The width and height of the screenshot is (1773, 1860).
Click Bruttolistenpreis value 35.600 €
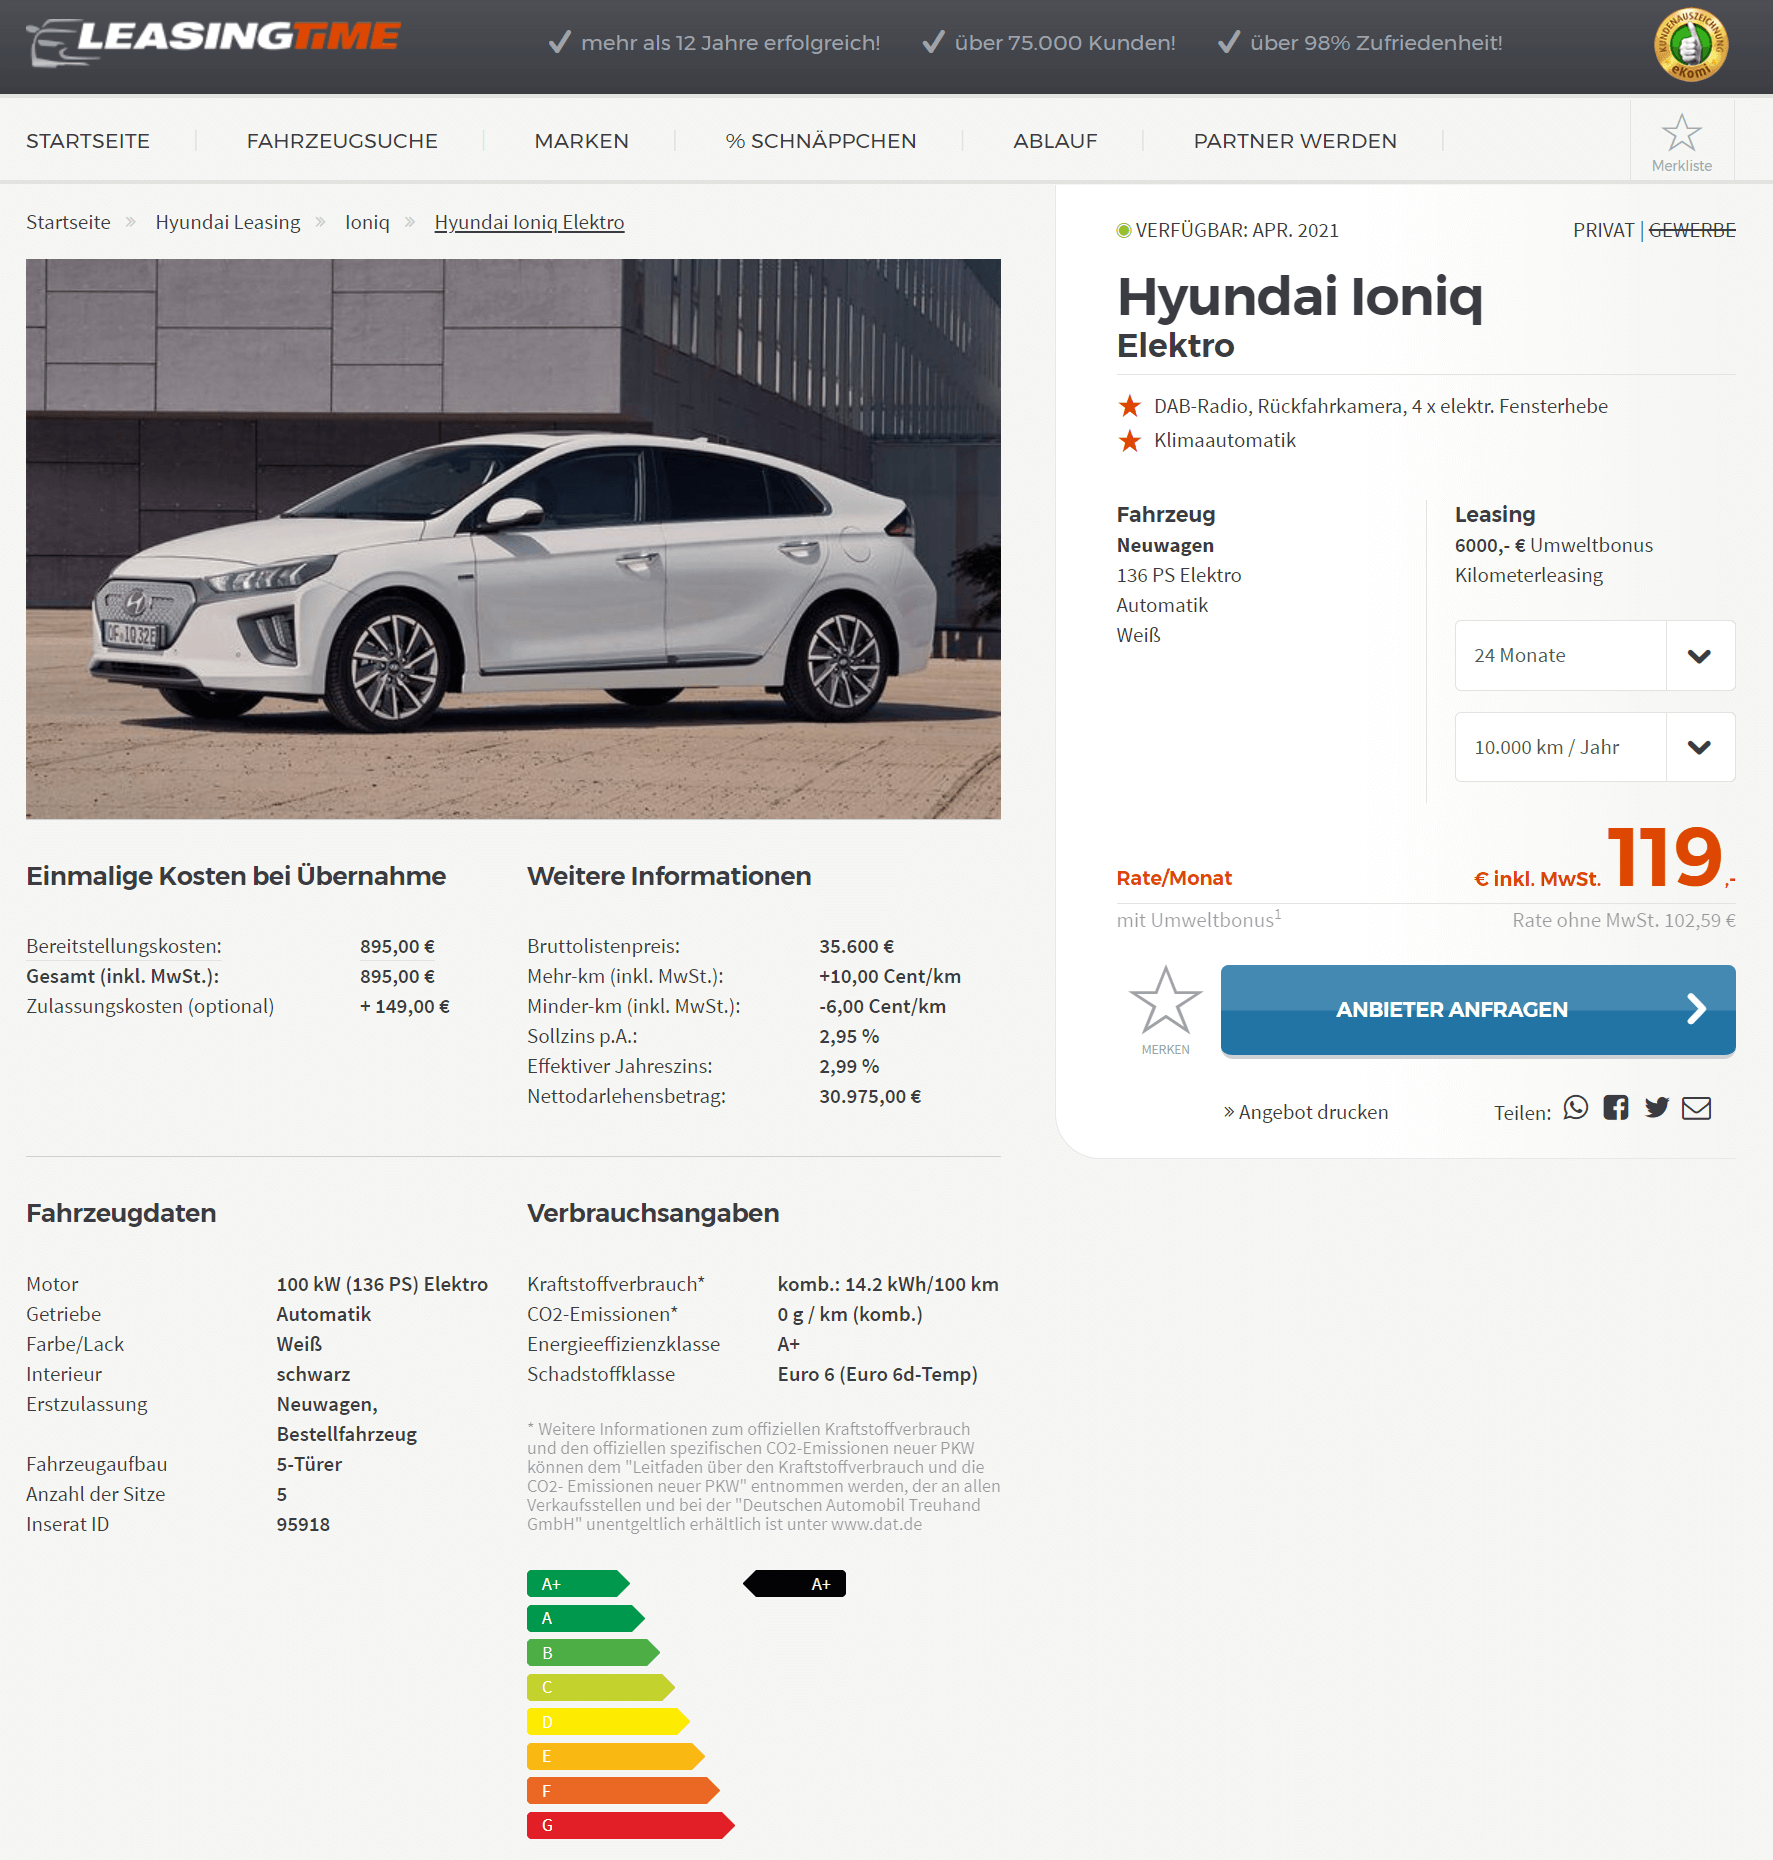pos(857,946)
